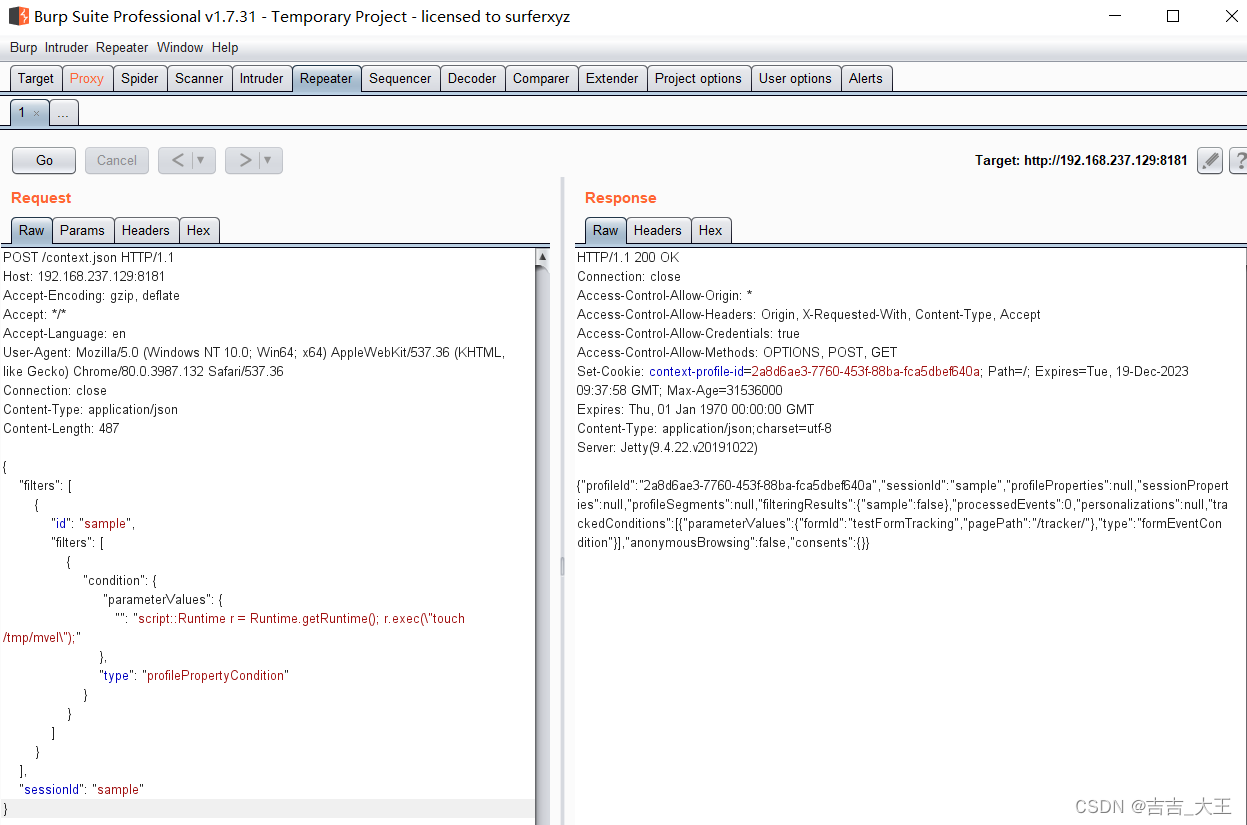This screenshot has width=1247, height=825.
Task: Select Response Raw tab
Action: (x=606, y=230)
